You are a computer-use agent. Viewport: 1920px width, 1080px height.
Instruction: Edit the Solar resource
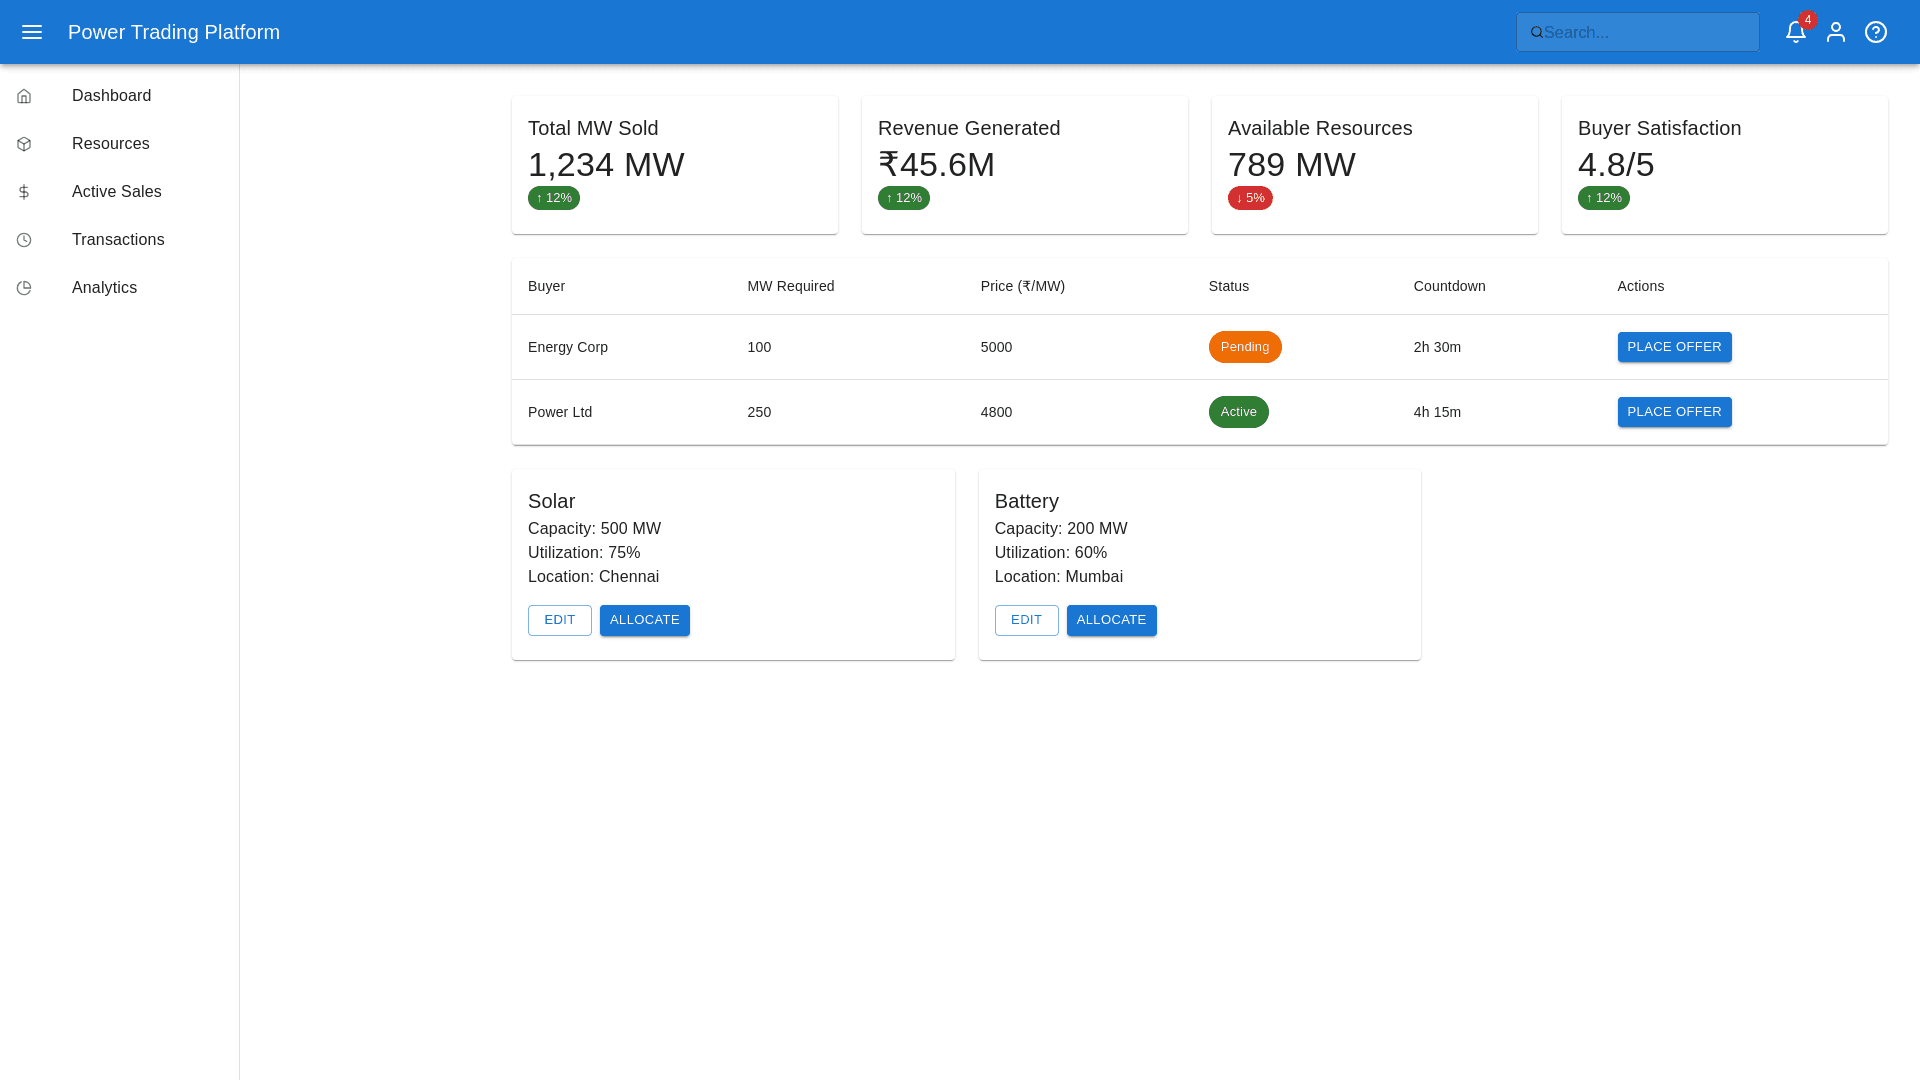pyautogui.click(x=559, y=620)
